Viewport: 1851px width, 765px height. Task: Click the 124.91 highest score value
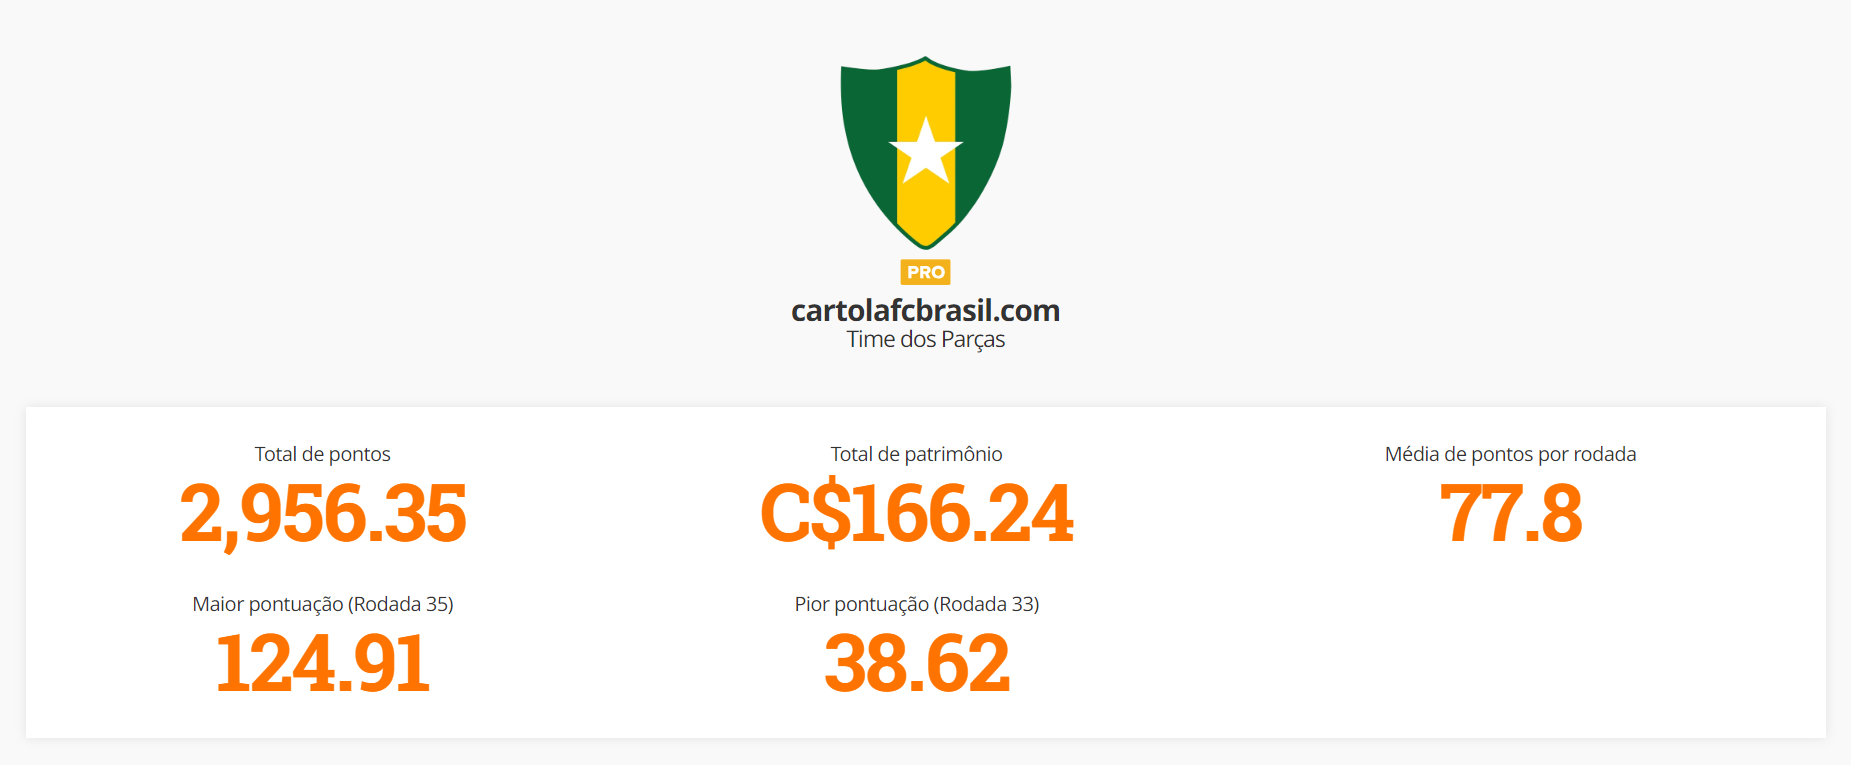tap(323, 663)
